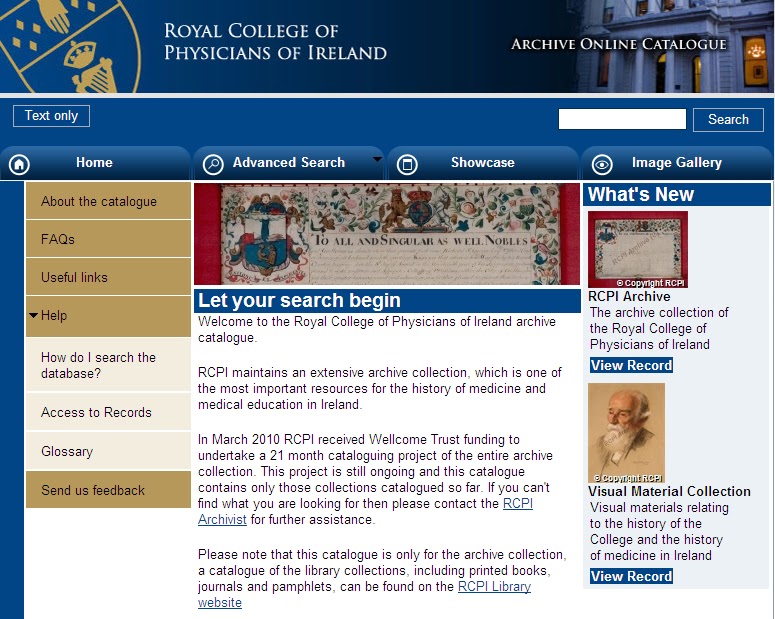Open the Image Gallery tab

[677, 163]
